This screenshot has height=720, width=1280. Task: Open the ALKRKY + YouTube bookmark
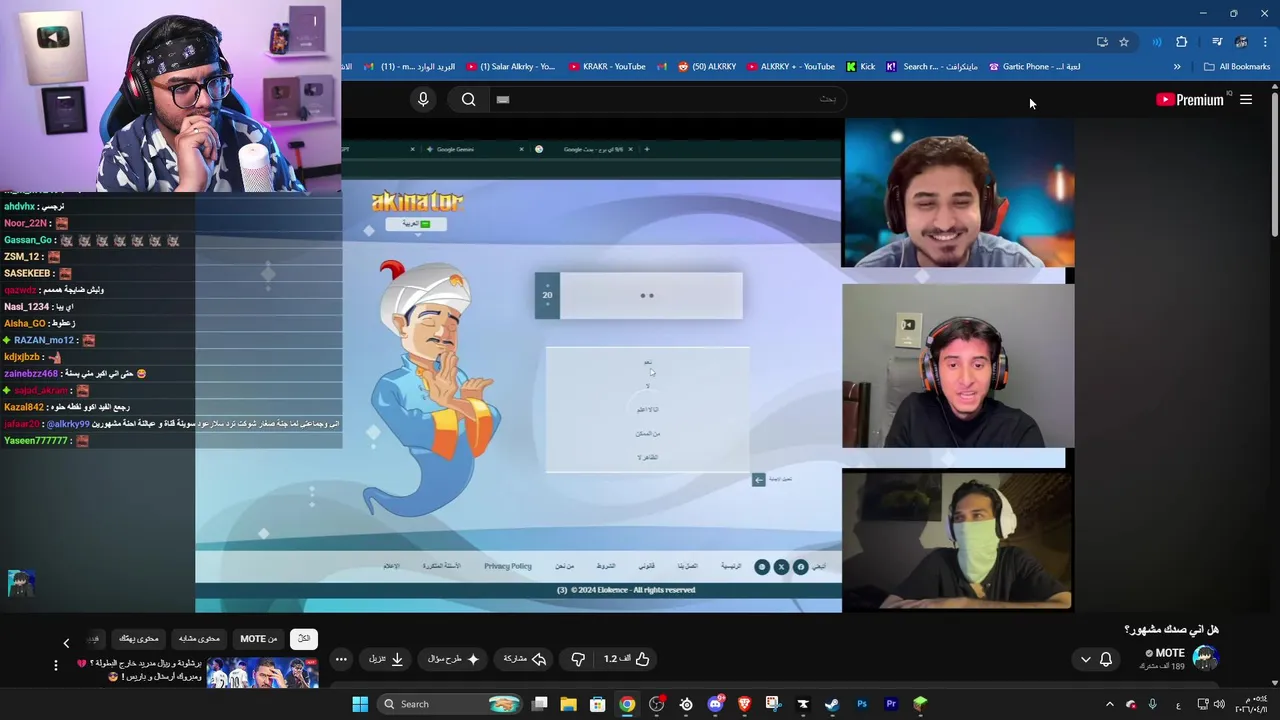791,67
